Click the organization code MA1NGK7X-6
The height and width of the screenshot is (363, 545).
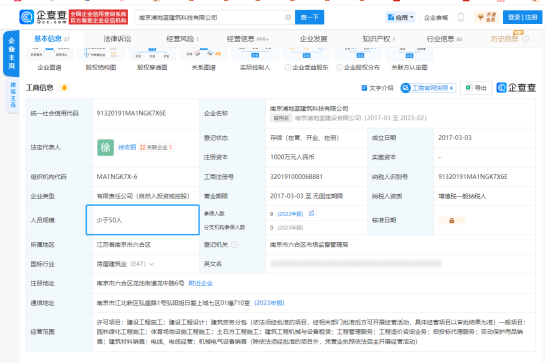pyautogui.click(x=117, y=177)
